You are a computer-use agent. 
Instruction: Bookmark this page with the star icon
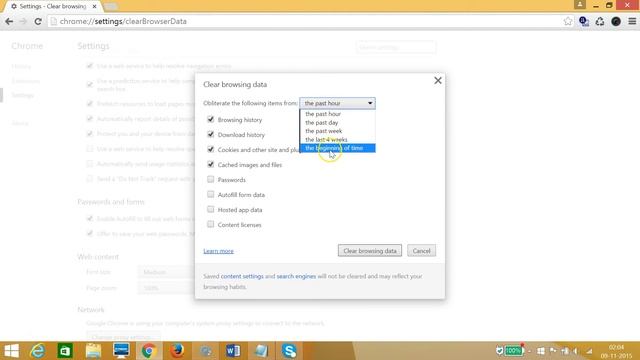(567, 21)
